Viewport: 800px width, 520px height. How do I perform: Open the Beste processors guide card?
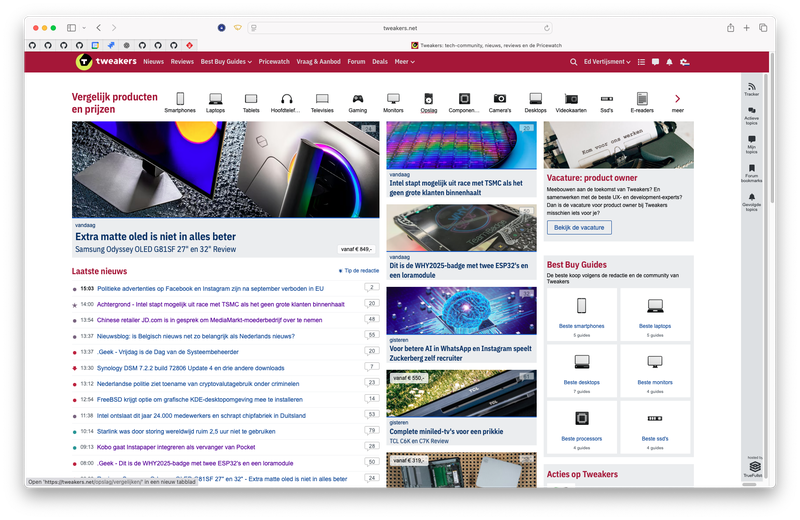tap(582, 427)
